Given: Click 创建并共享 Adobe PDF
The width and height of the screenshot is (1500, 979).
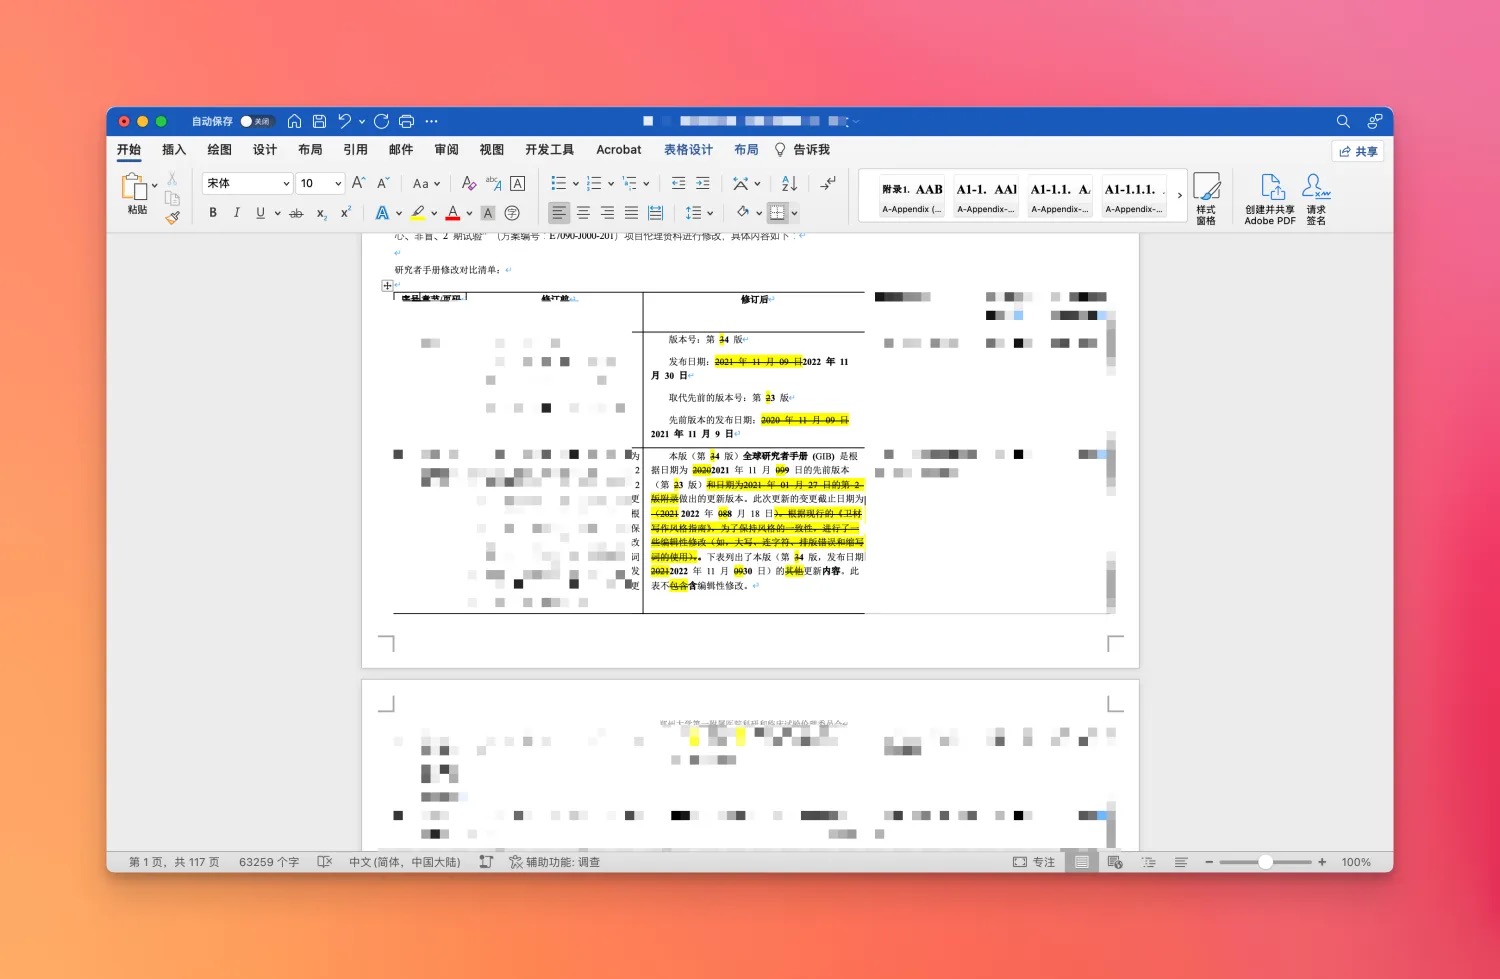Looking at the screenshot, I should click(1270, 198).
